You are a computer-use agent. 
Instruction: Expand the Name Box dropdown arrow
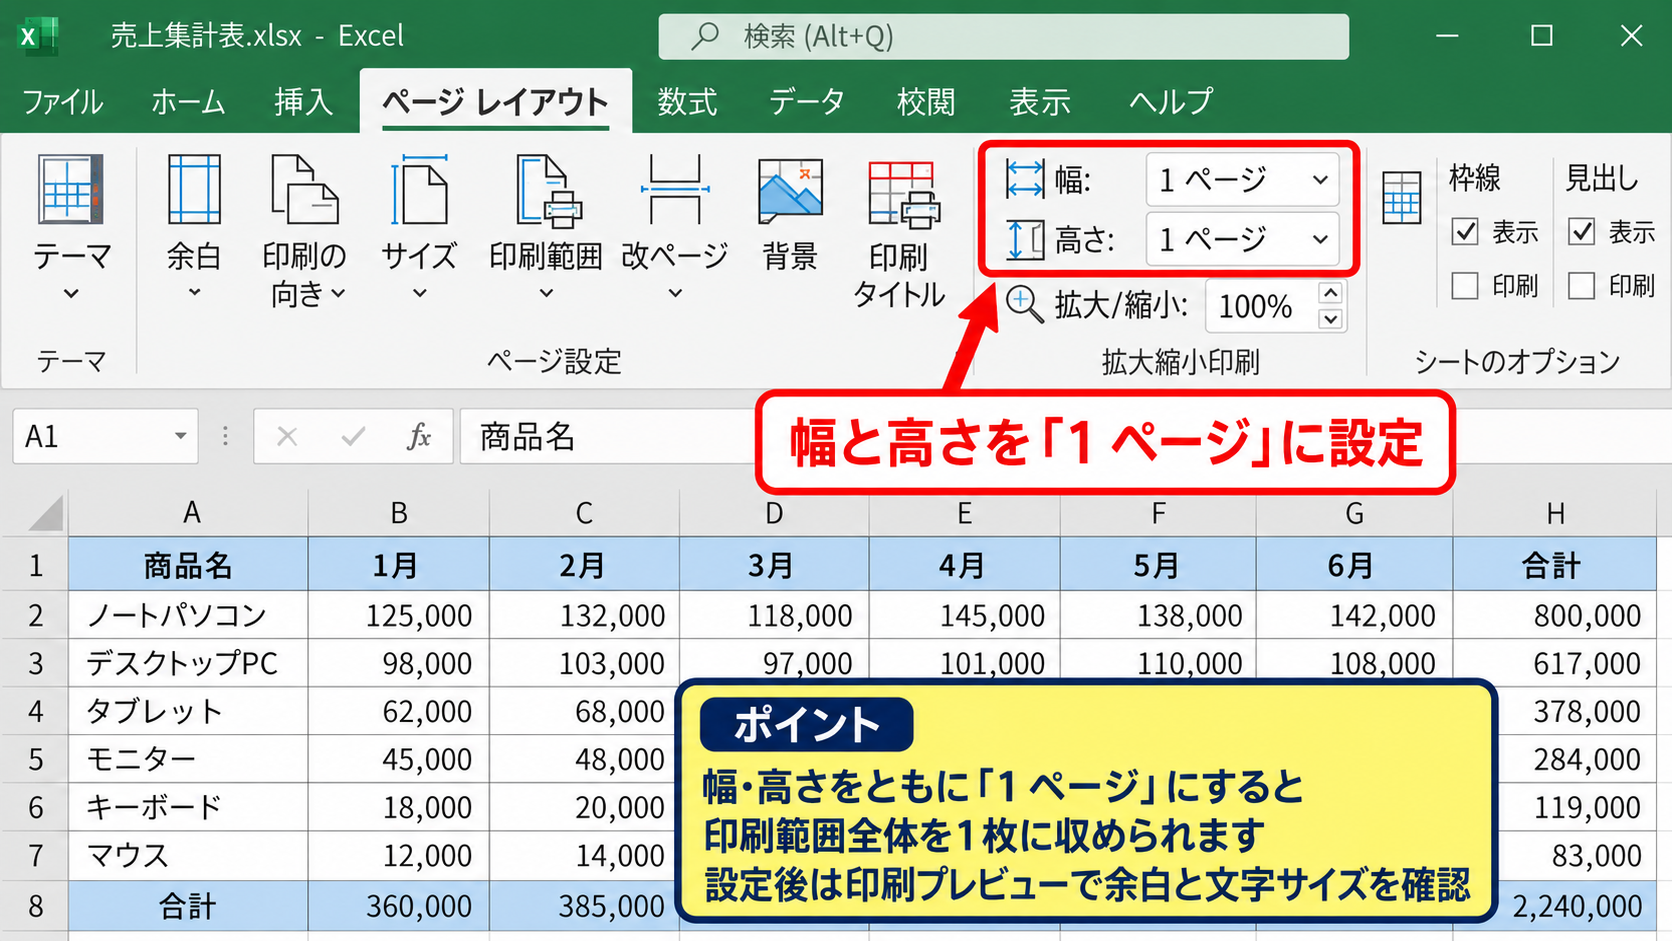[x=180, y=436]
